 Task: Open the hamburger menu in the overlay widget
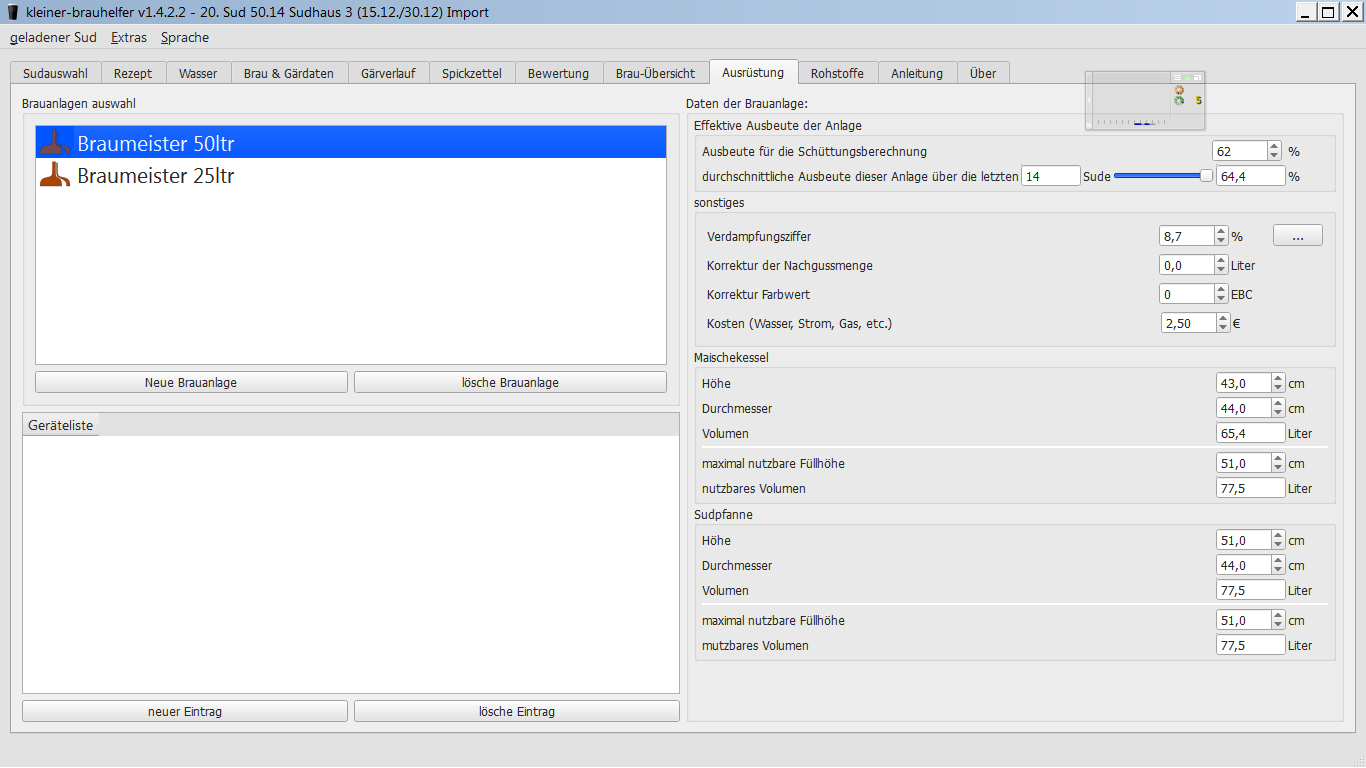pos(1177,77)
